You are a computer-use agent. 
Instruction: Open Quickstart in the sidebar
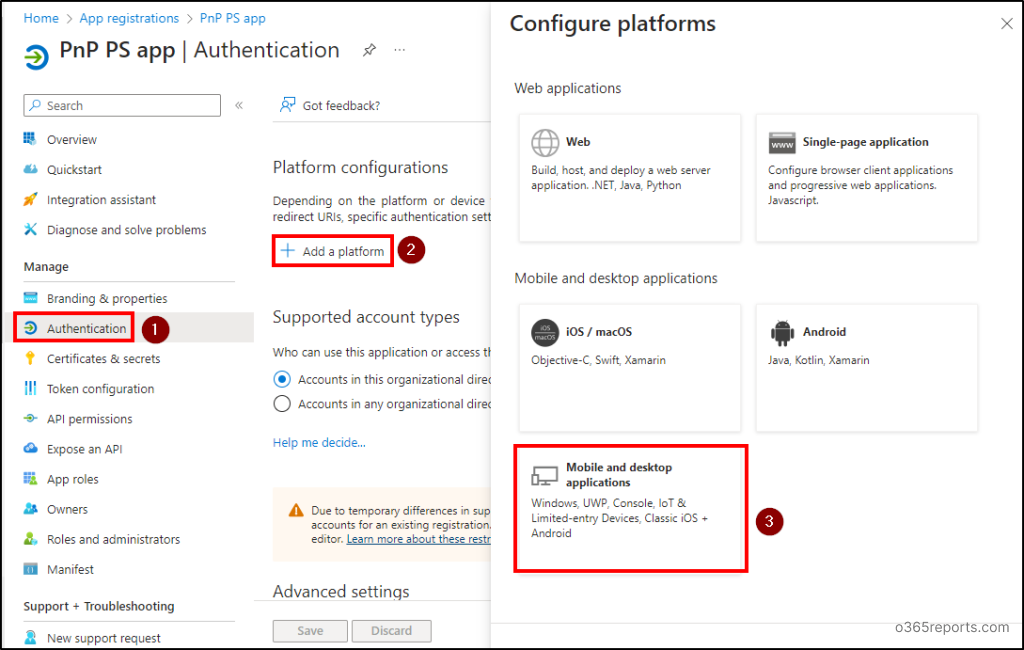(x=74, y=169)
